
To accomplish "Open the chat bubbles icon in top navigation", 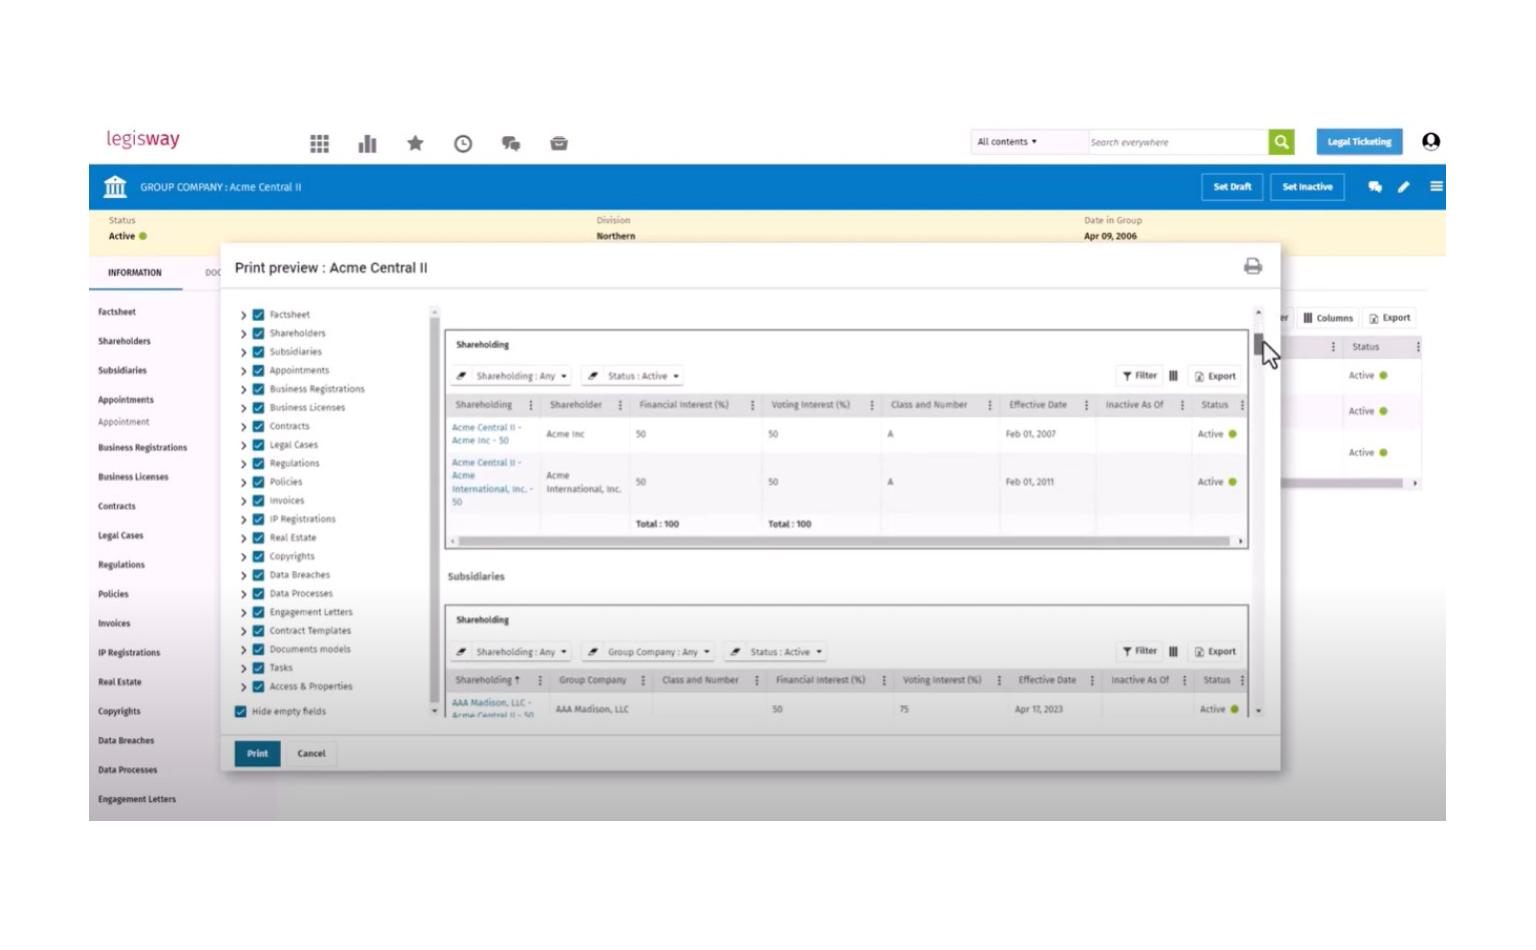I will coord(511,144).
